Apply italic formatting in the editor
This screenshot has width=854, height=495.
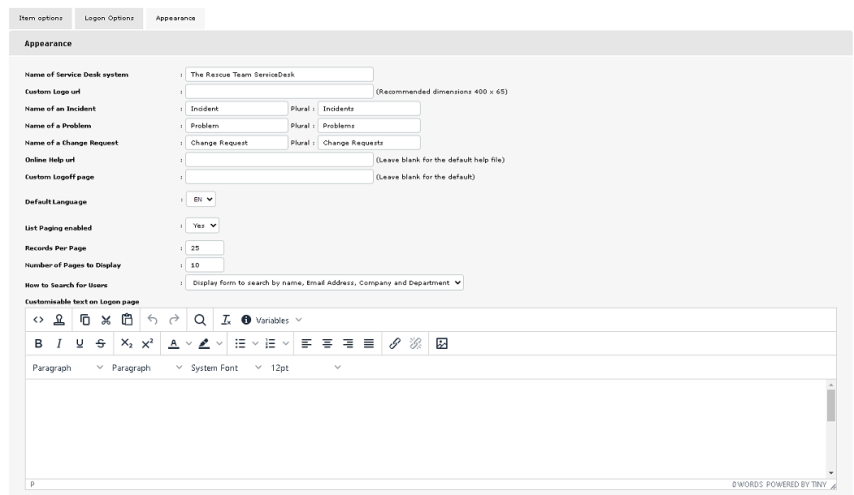tap(58, 344)
